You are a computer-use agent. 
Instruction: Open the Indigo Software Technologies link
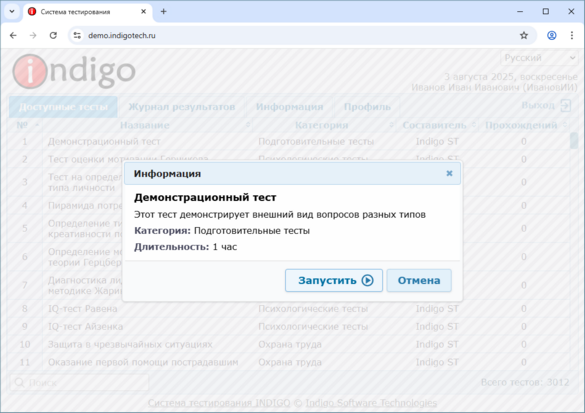click(371, 403)
